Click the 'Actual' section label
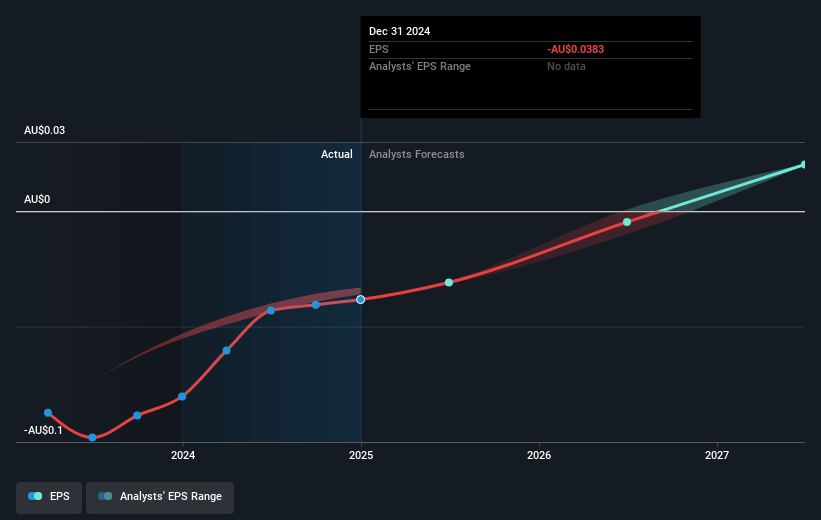The width and height of the screenshot is (821, 520). coord(337,154)
